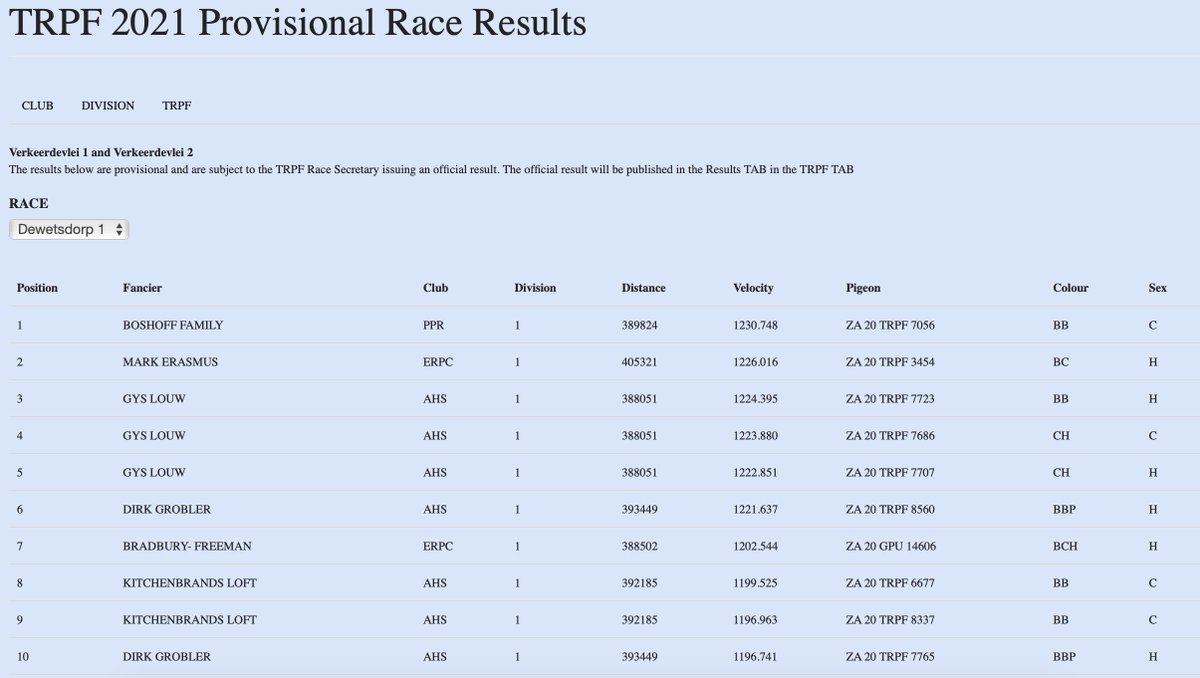Open the CLUB tab
The height and width of the screenshot is (678, 1200).
click(x=37, y=105)
